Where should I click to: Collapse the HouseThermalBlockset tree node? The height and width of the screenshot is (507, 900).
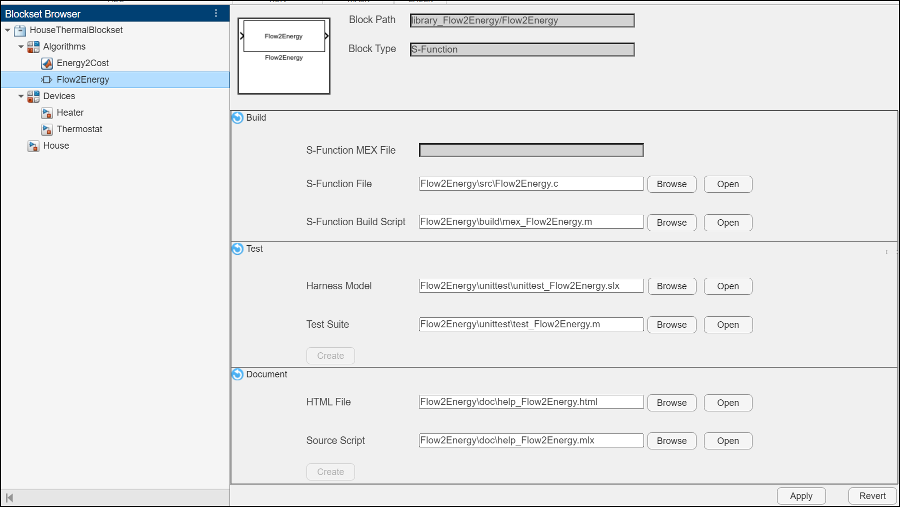coord(7,30)
